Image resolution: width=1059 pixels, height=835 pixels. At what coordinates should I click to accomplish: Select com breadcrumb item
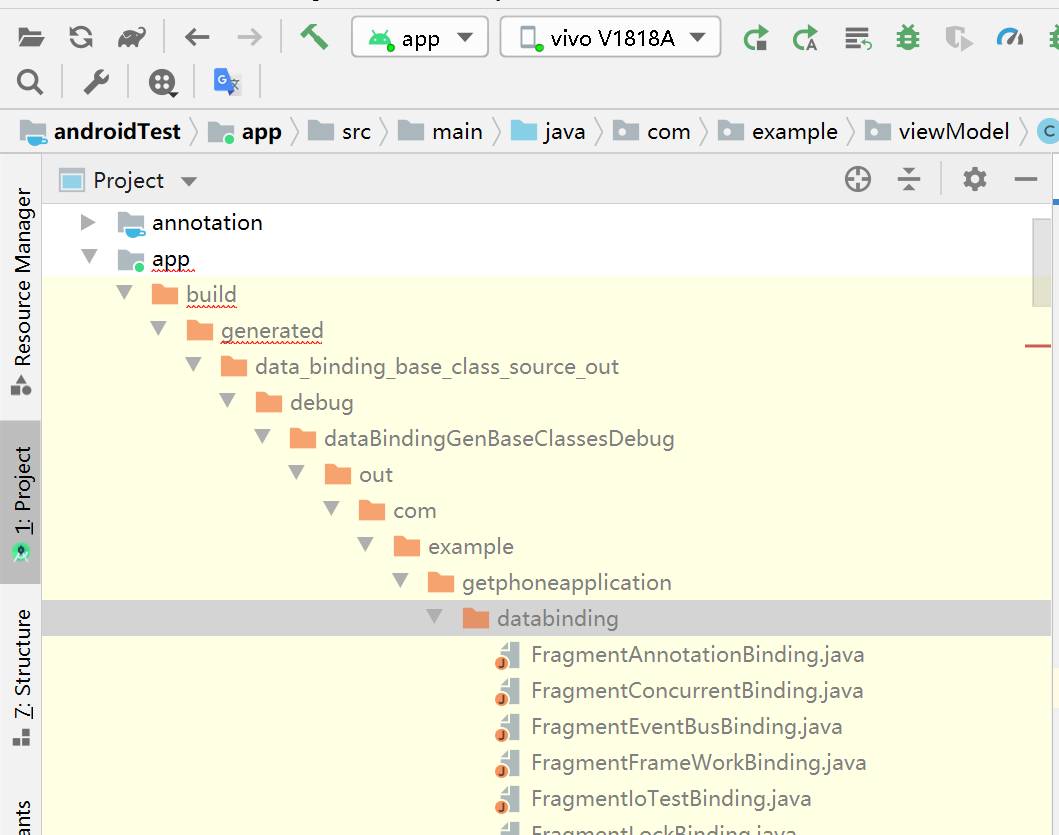point(652,131)
